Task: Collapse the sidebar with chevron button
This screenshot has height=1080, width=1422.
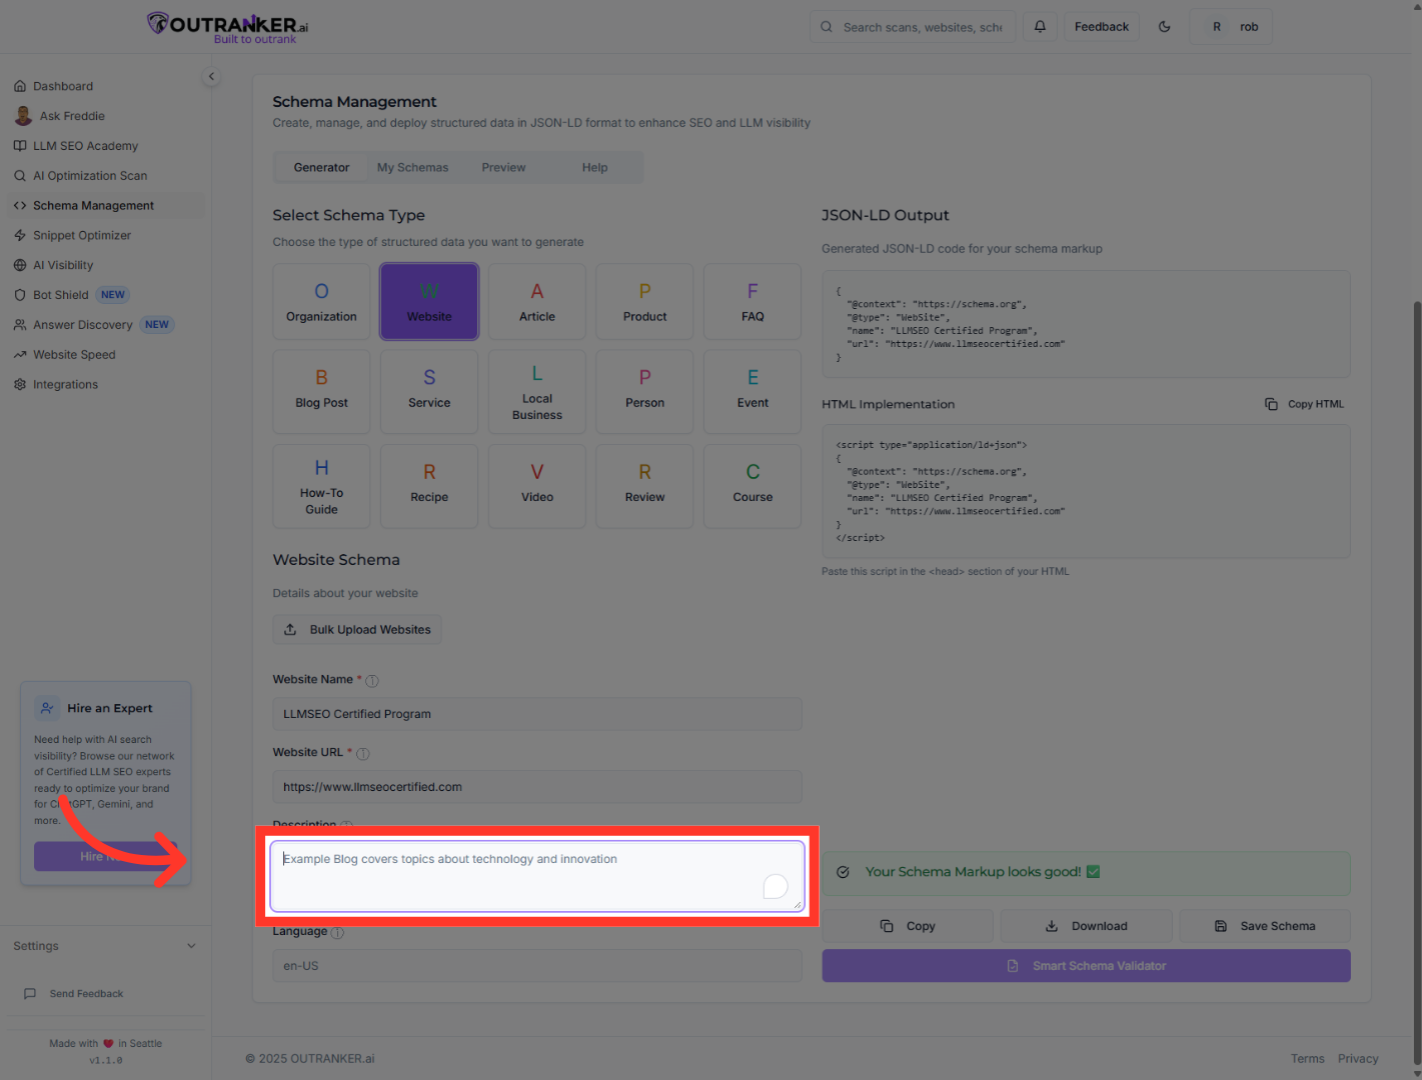Action: click(x=211, y=77)
